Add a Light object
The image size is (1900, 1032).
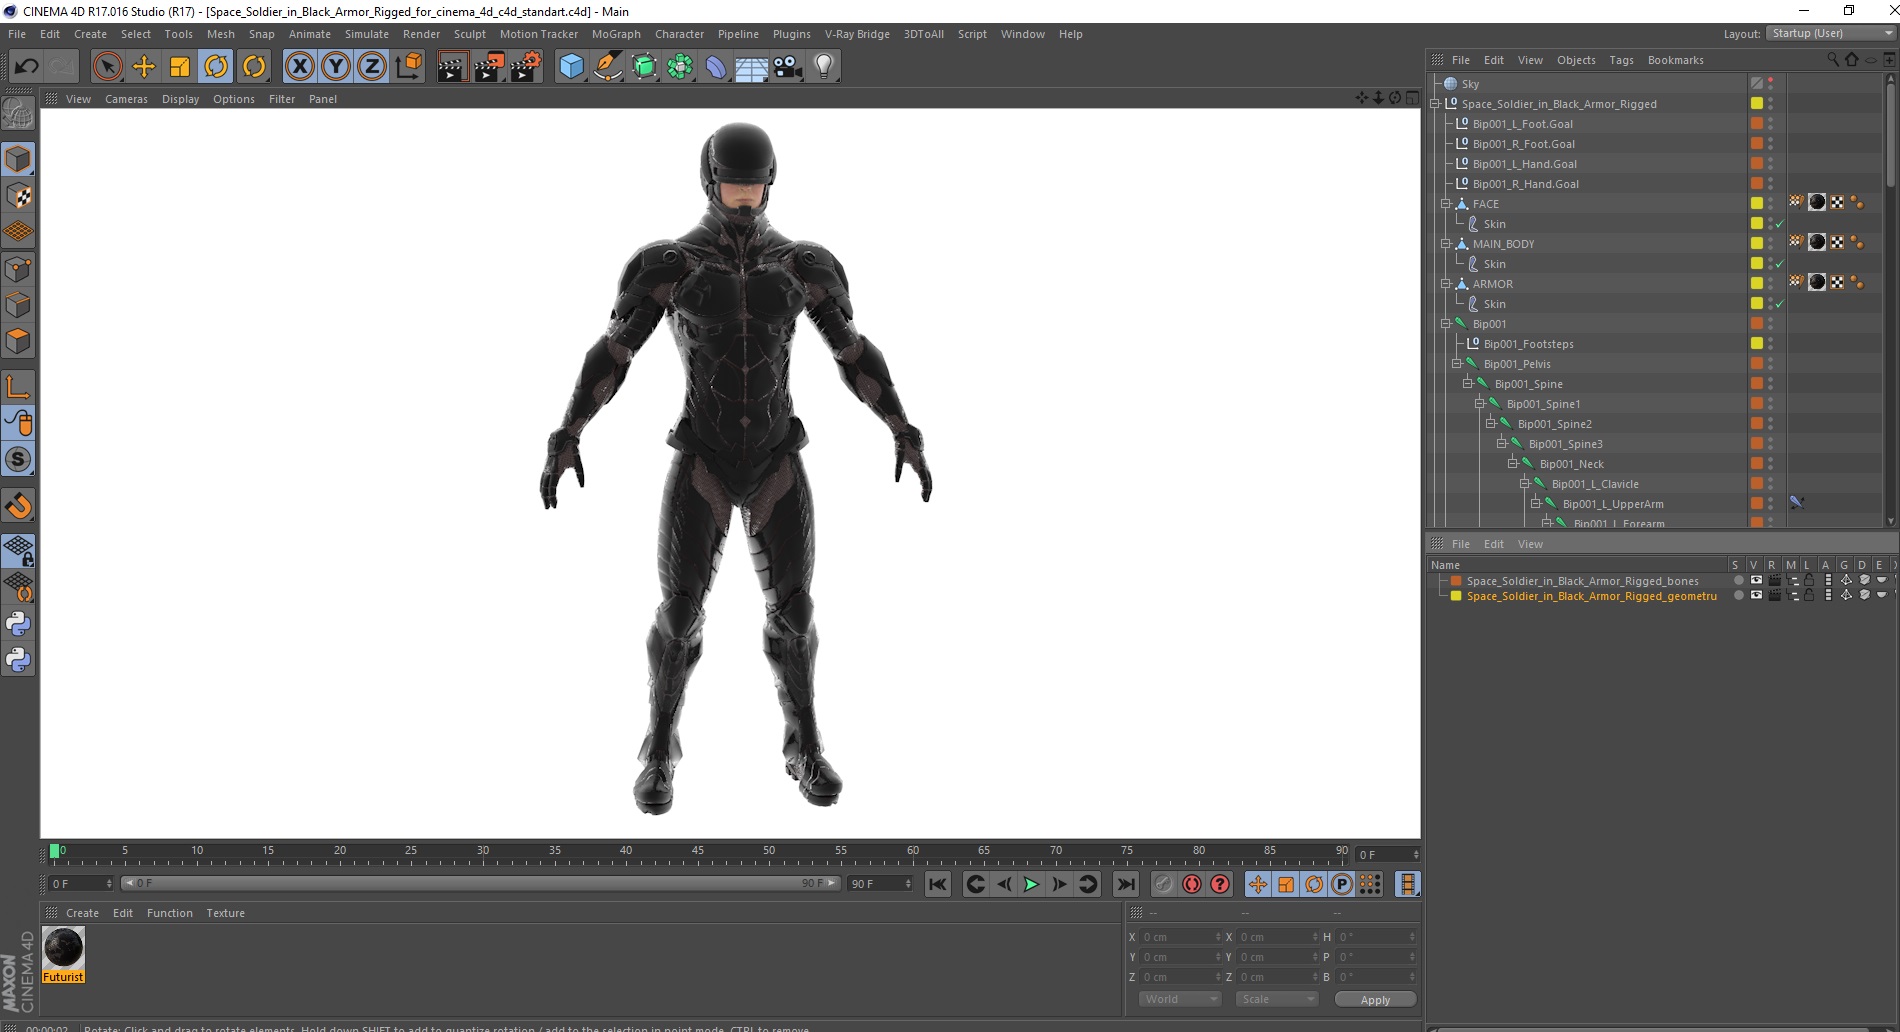(823, 67)
